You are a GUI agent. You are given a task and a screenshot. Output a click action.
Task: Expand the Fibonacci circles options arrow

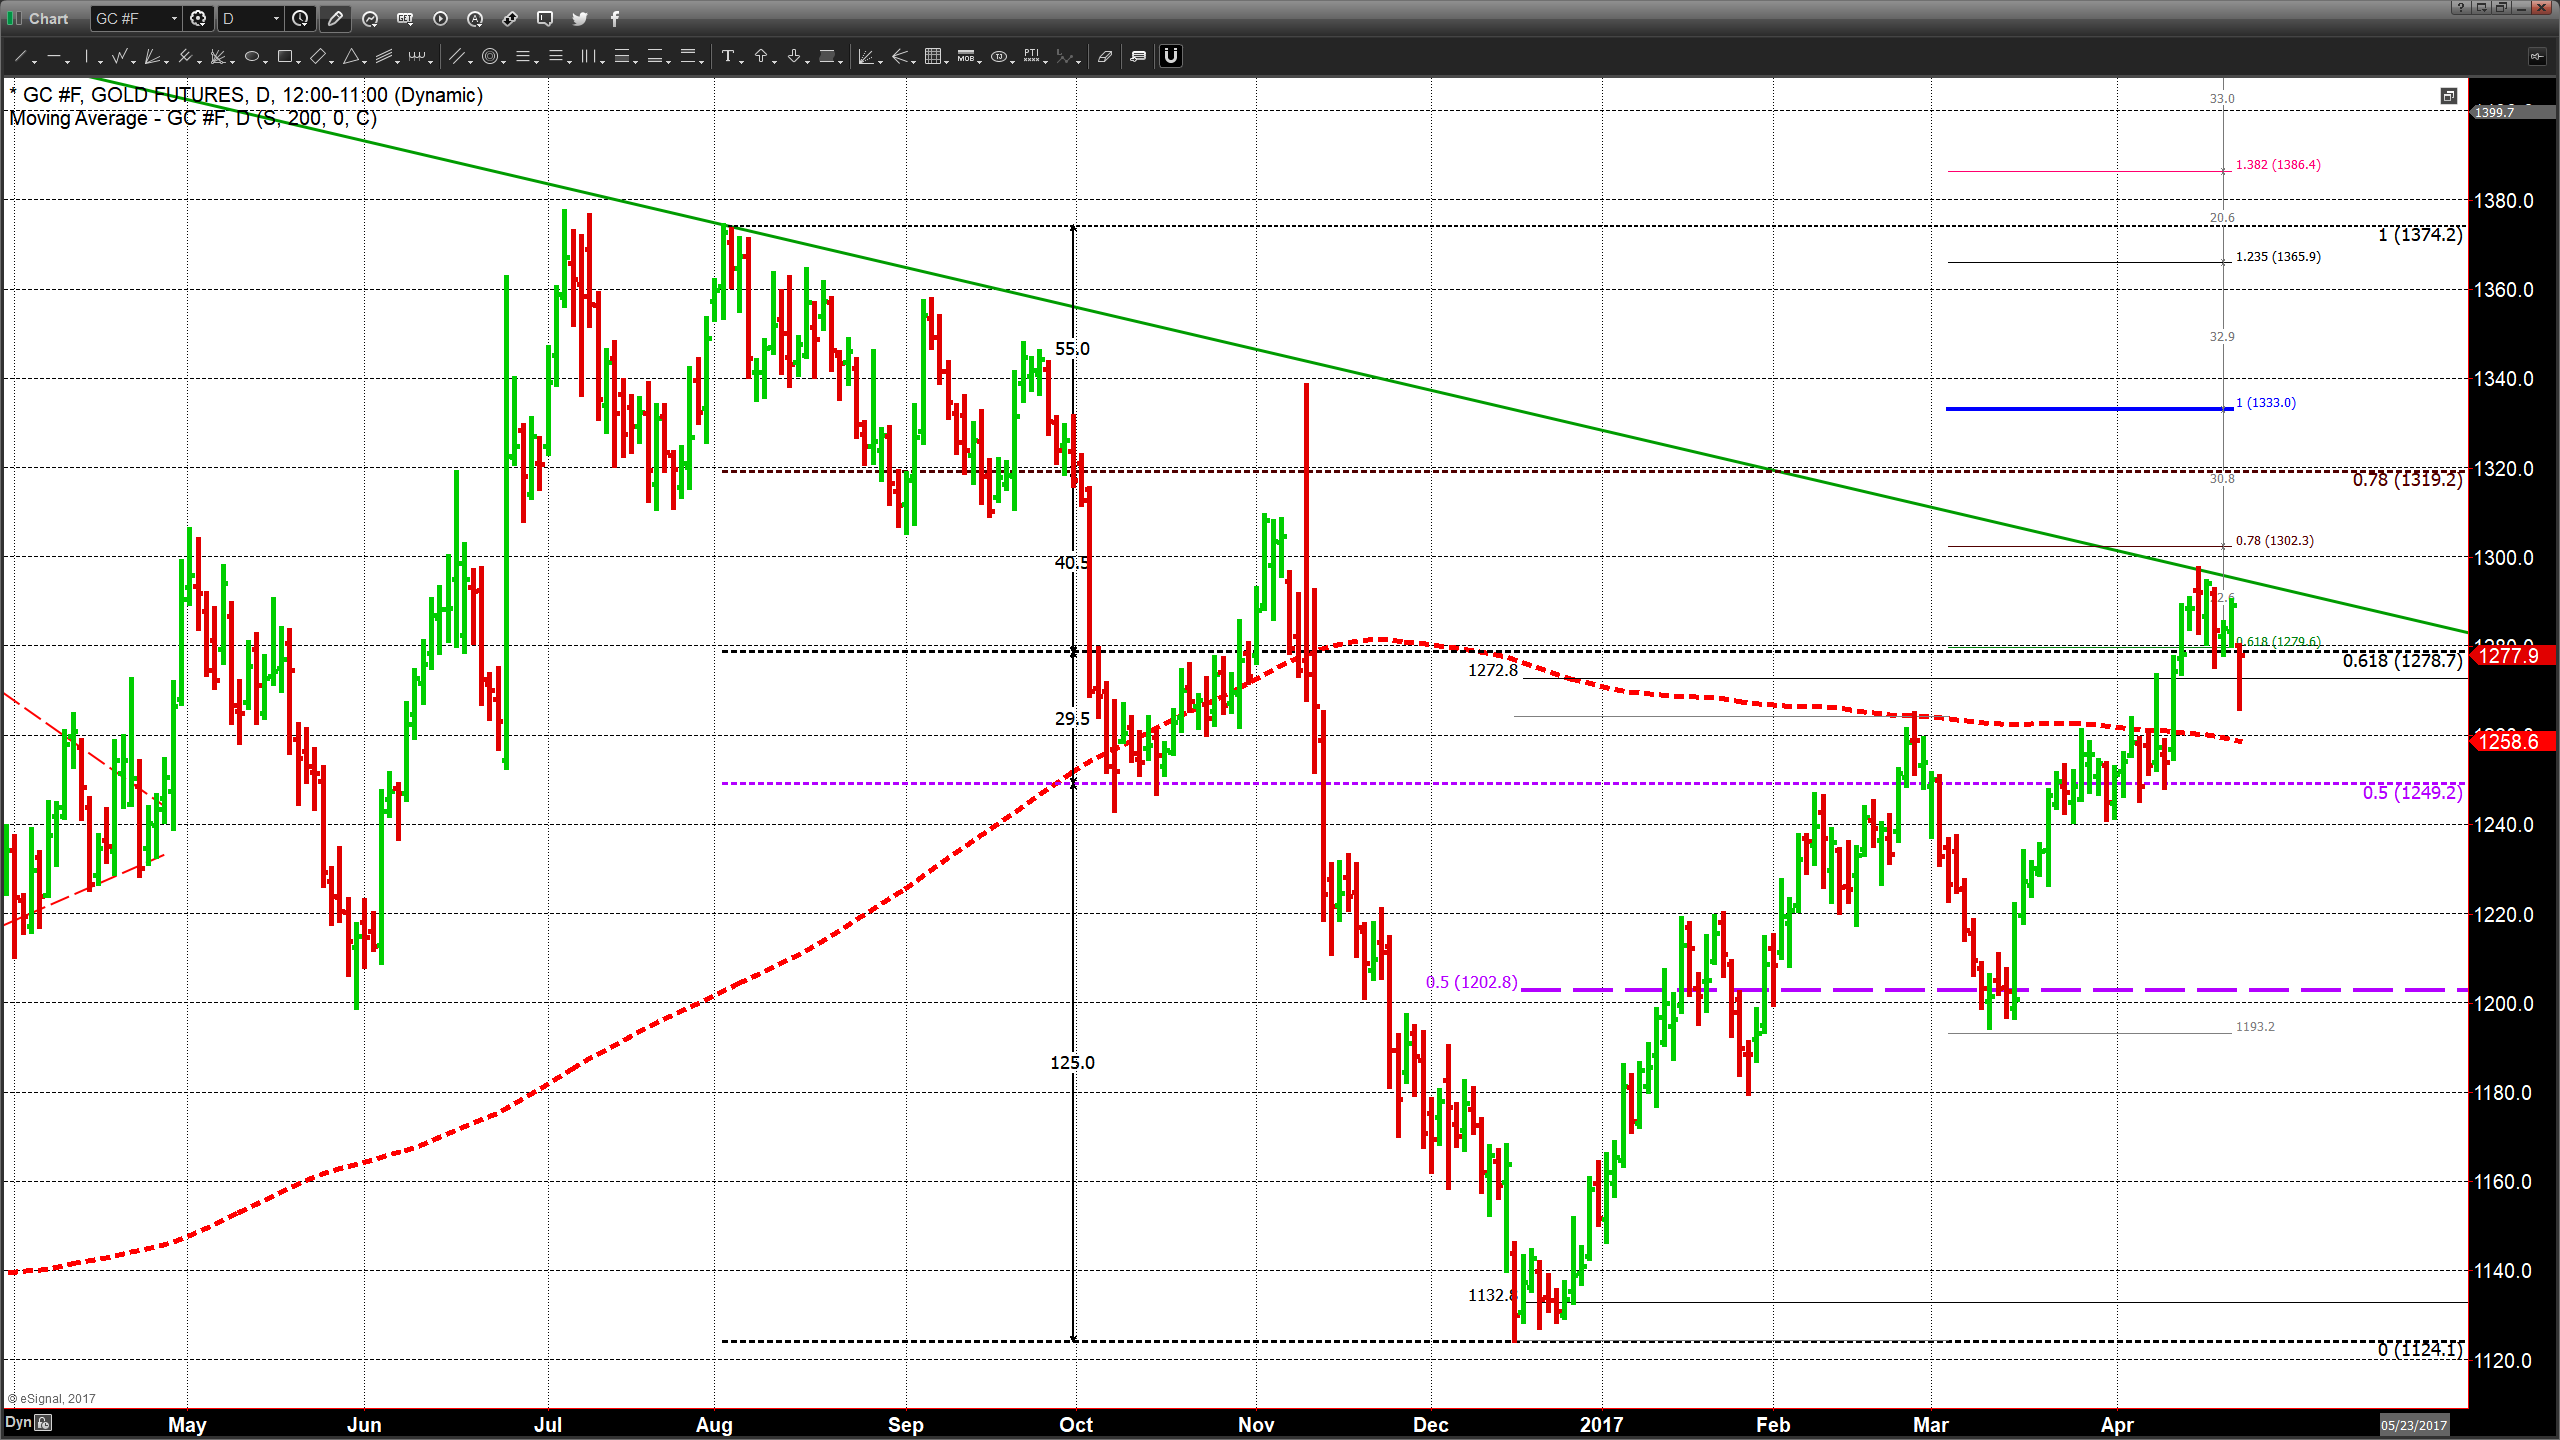click(x=504, y=61)
